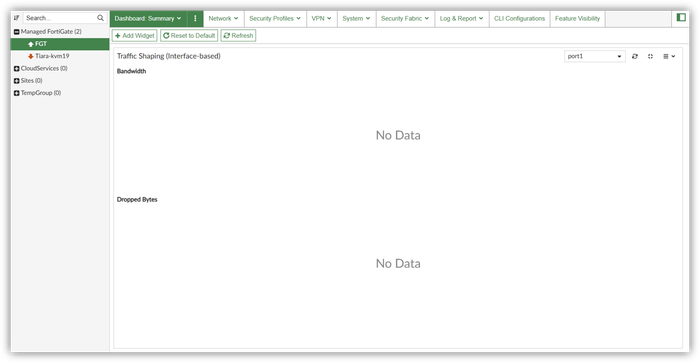Refresh the Traffic Shaping widget with its refresh icon

coord(635,56)
